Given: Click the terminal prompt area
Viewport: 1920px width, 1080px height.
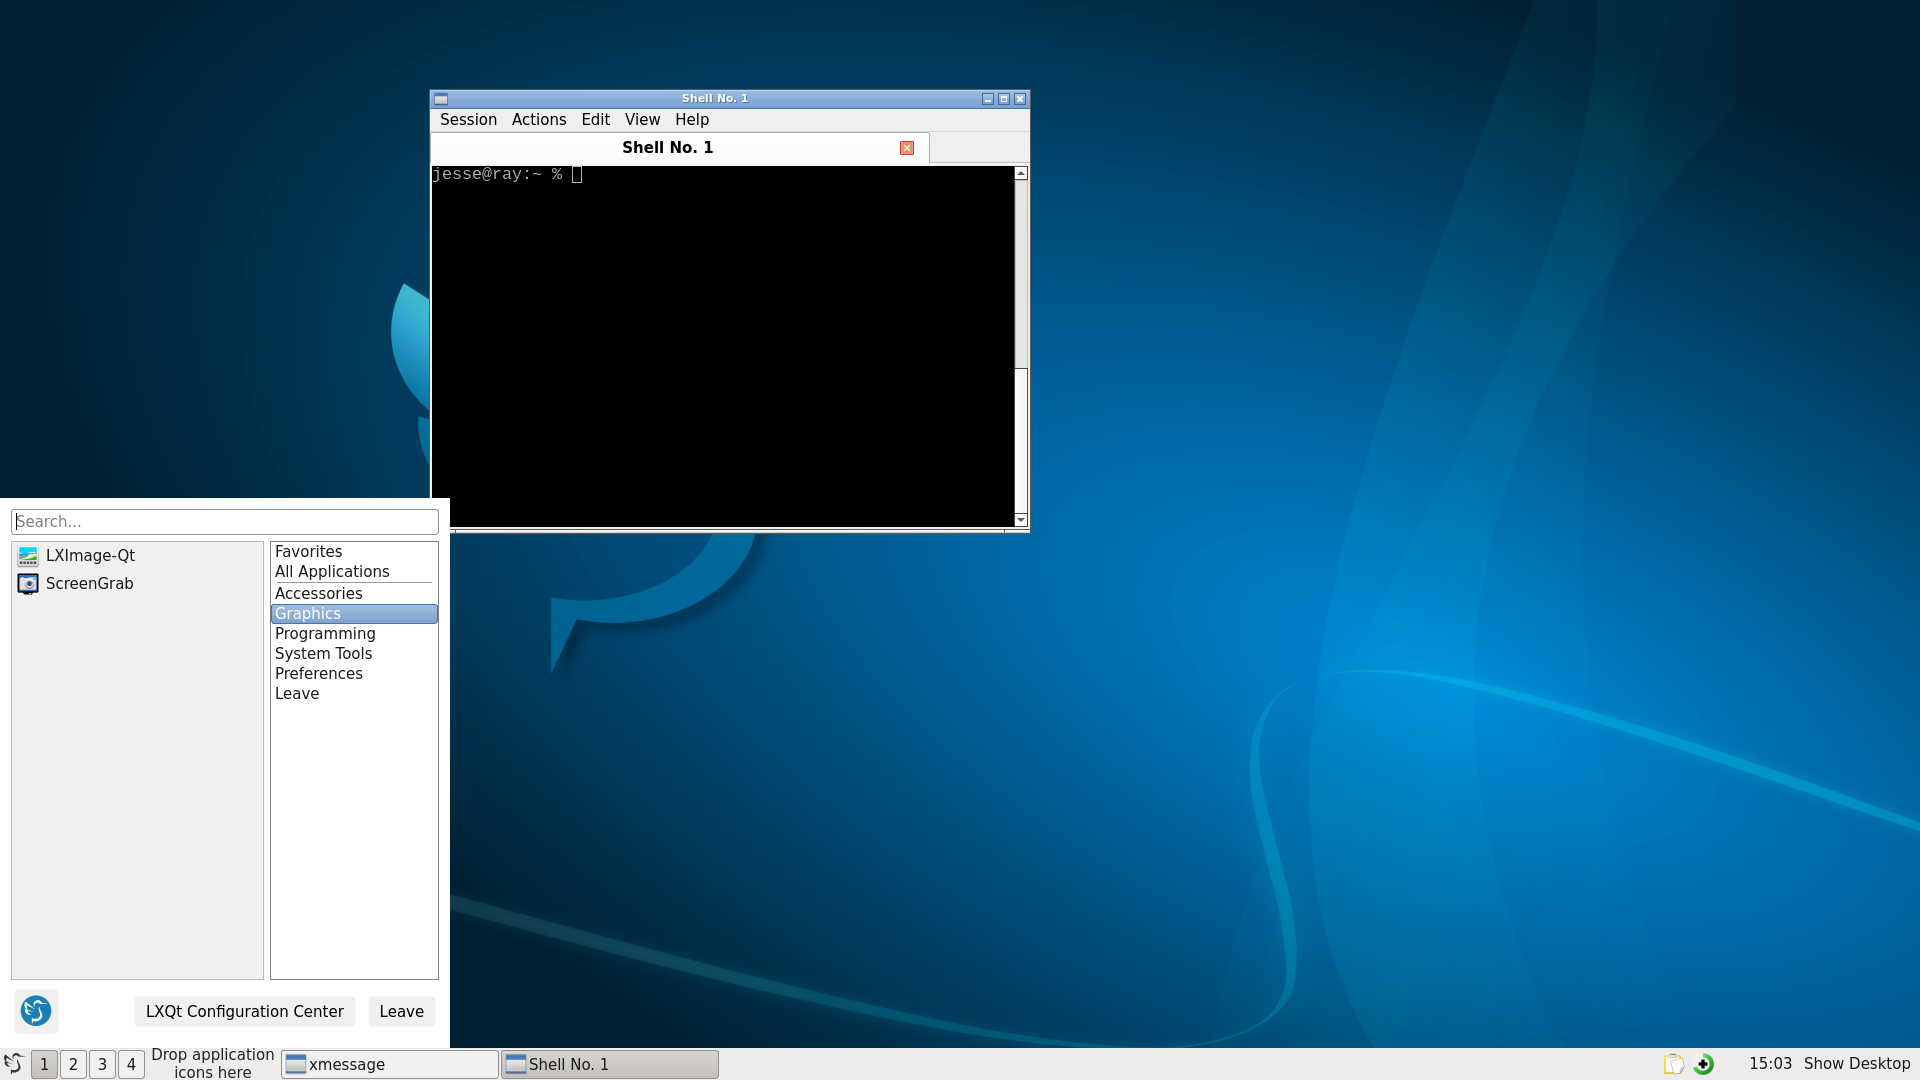Looking at the screenshot, I should (722, 346).
